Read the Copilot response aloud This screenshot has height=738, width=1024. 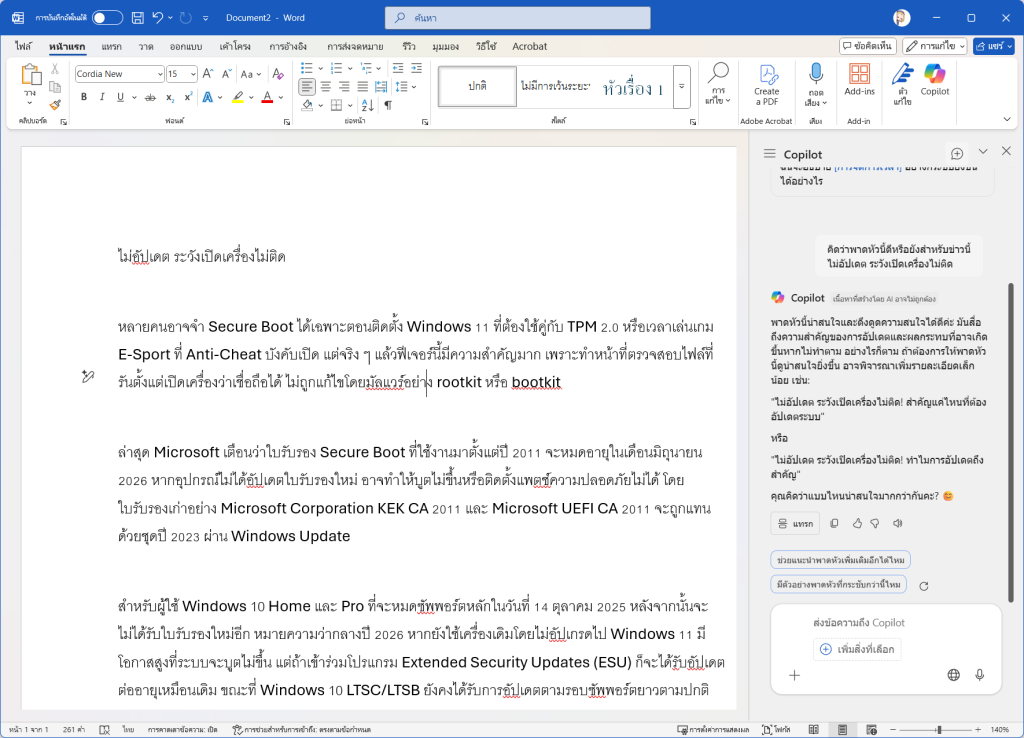coord(898,523)
